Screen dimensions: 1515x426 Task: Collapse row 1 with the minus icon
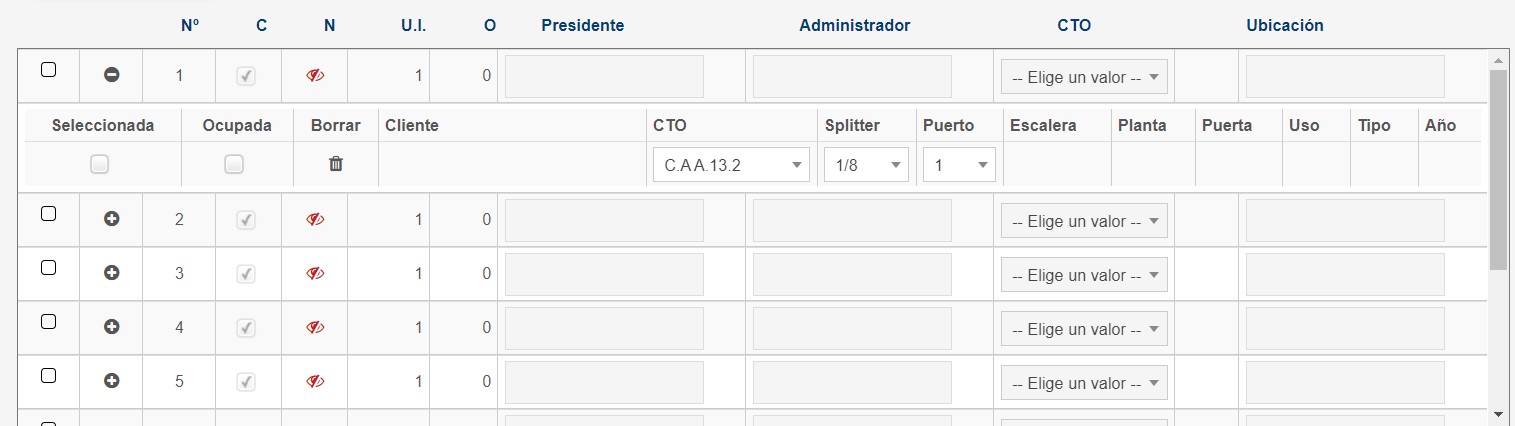click(112, 74)
